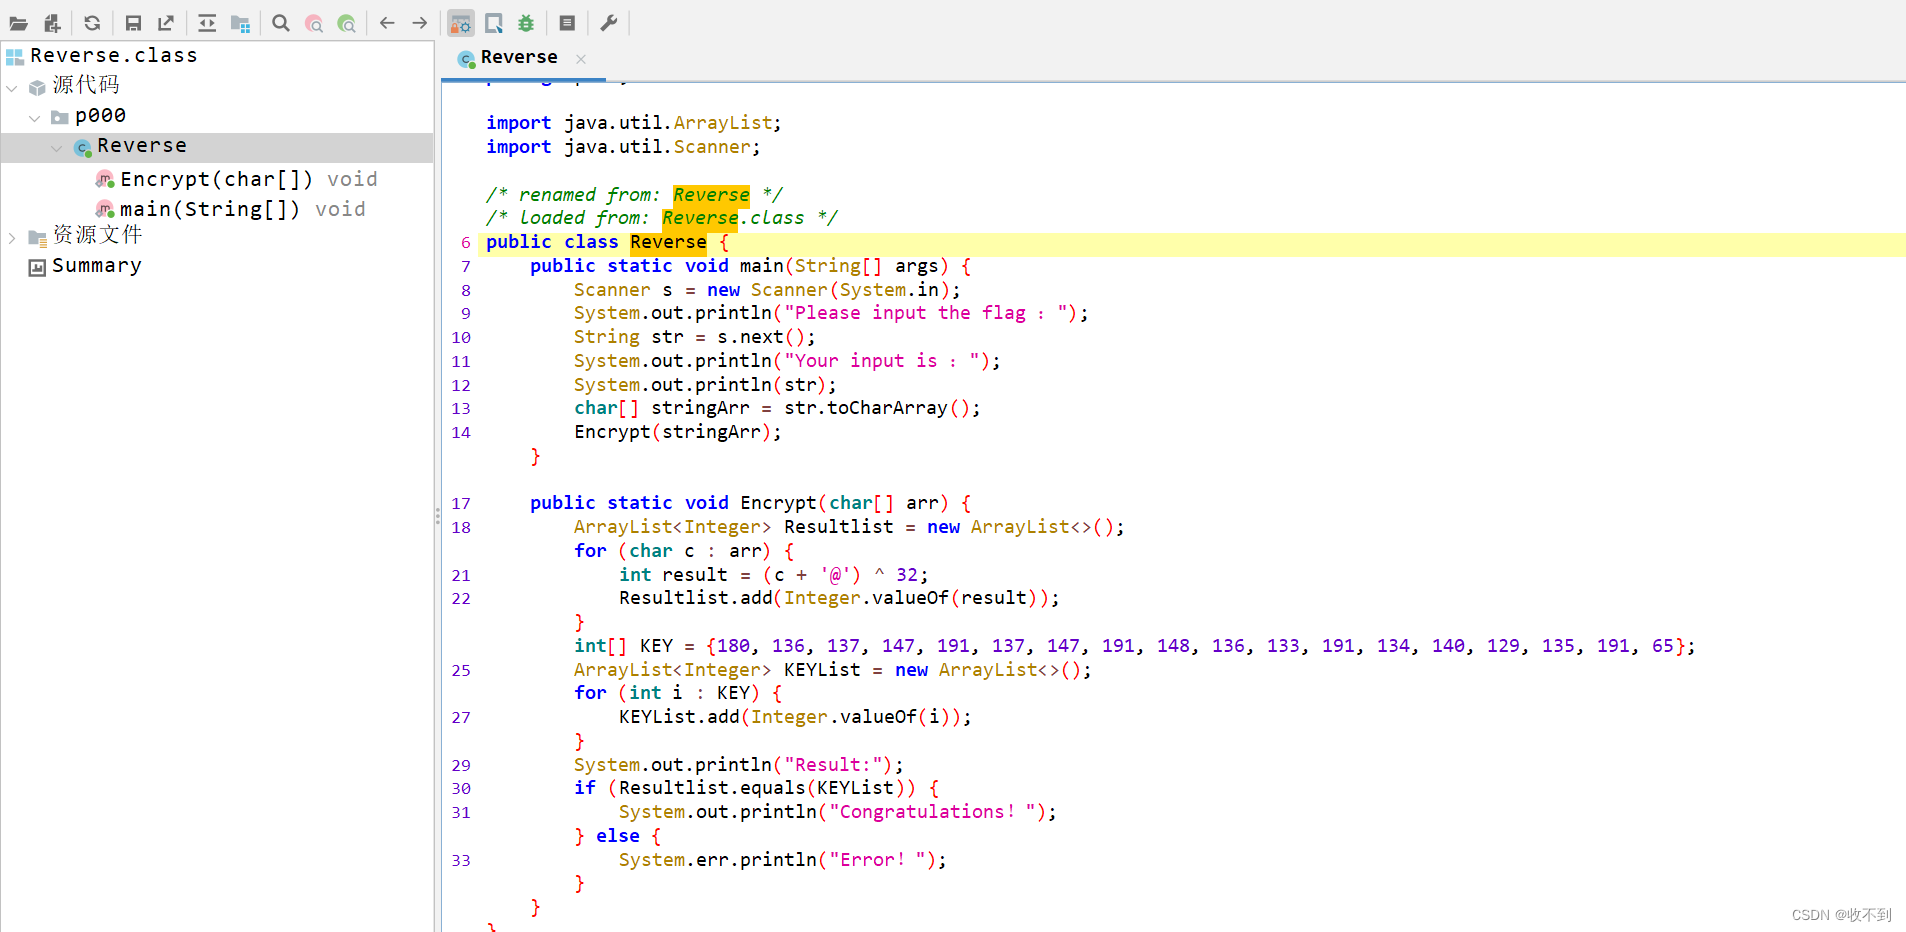Image resolution: width=1906 pixels, height=932 pixels.
Task: Collapse the p000 package node
Action: 34,118
